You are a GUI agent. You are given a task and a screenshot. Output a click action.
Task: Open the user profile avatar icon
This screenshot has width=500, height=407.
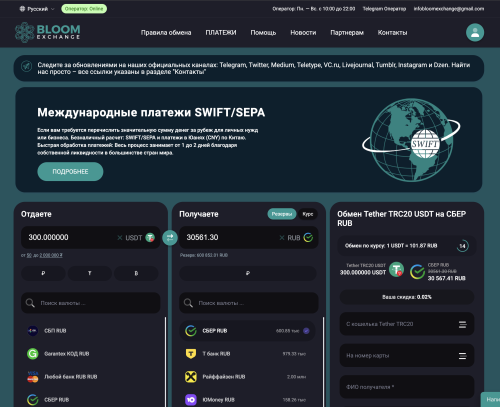click(x=475, y=32)
